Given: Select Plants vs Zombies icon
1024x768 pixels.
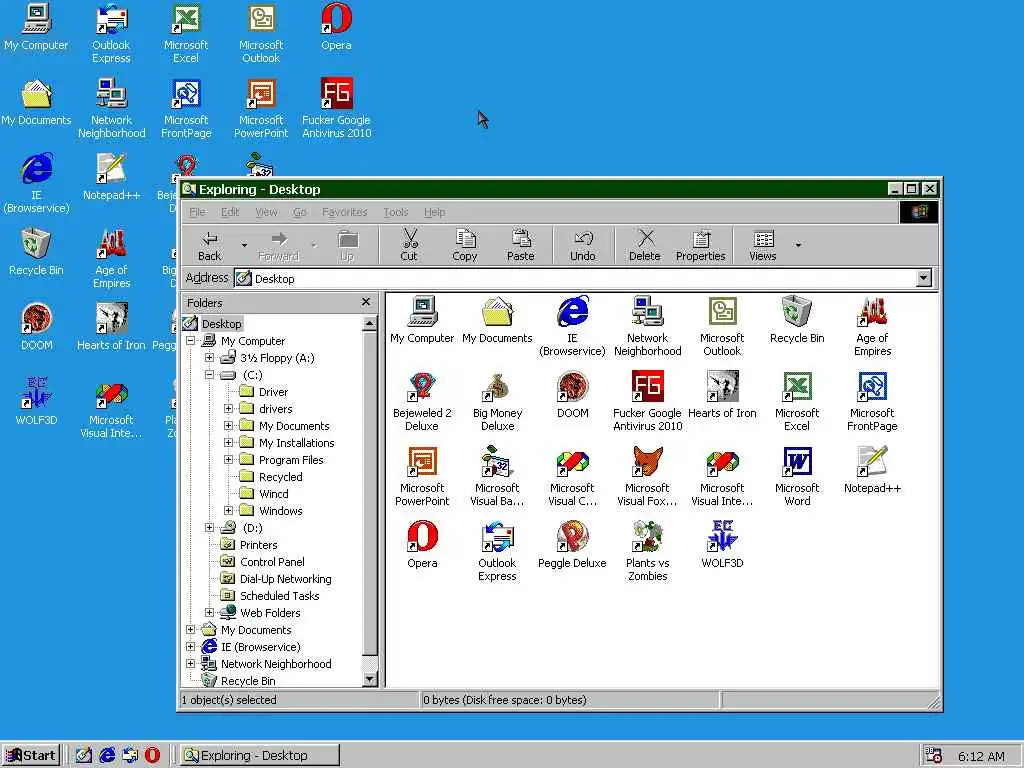Looking at the screenshot, I should [x=647, y=551].
